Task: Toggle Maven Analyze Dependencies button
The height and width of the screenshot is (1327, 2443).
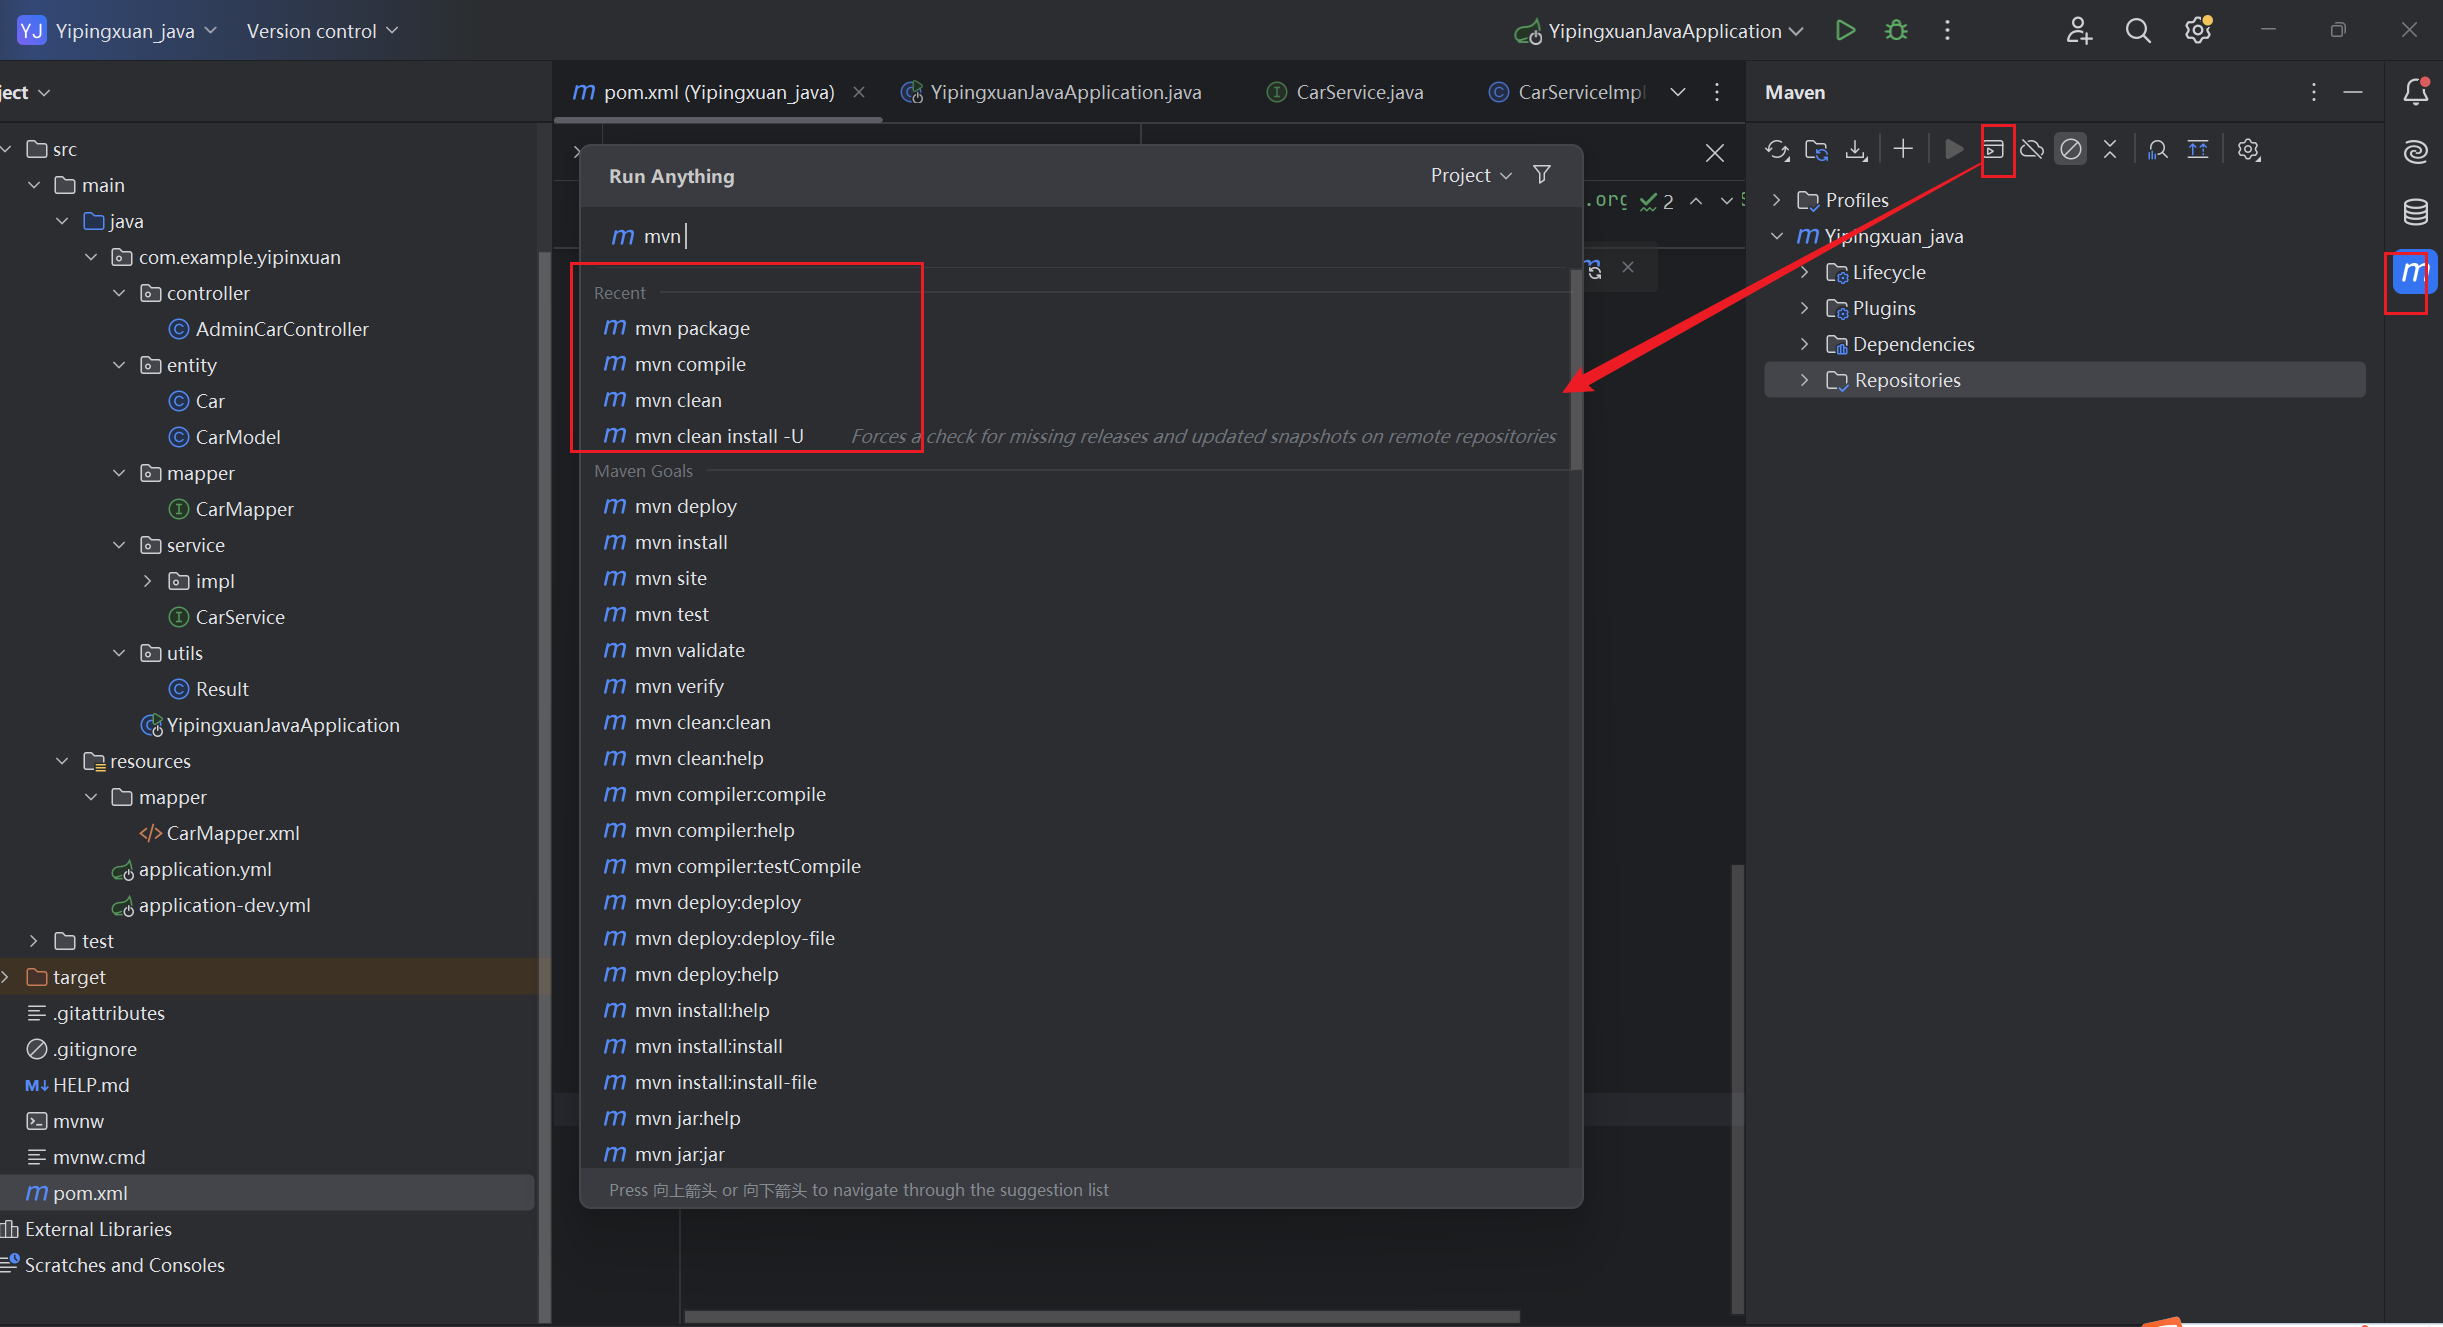Action: pyautogui.click(x=2157, y=150)
